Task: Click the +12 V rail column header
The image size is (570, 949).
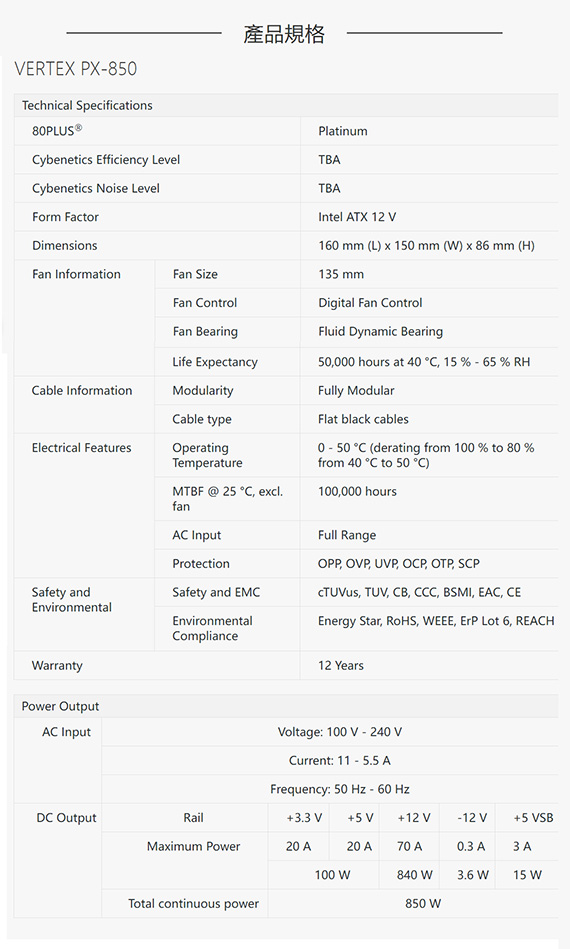Action: click(414, 818)
